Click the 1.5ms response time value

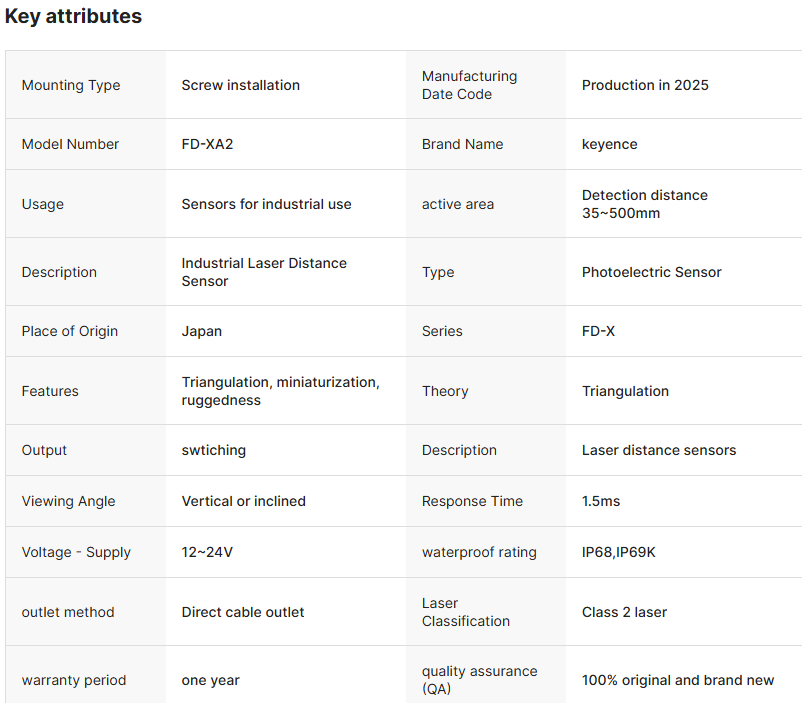point(600,501)
